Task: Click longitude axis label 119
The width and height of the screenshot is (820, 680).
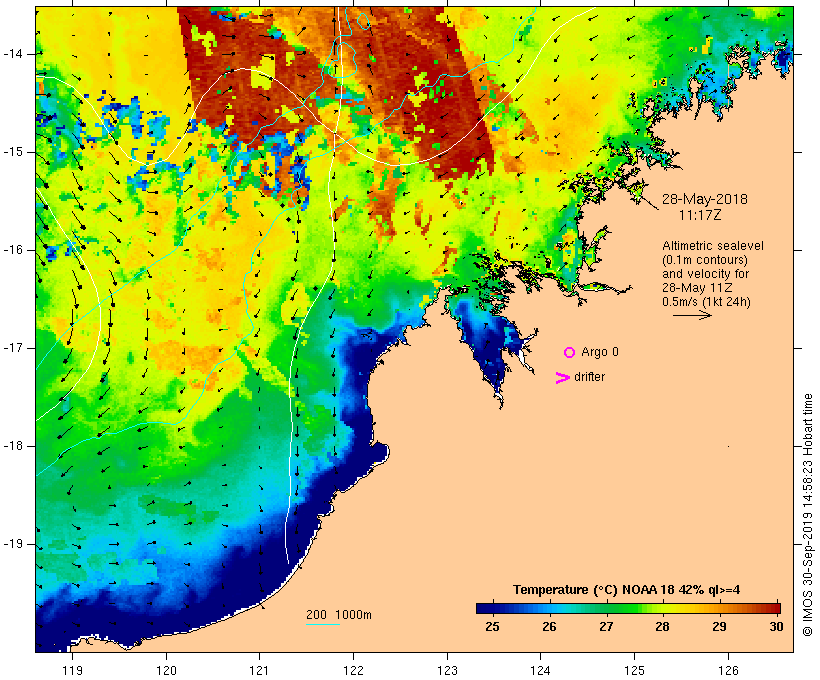Action: (x=72, y=670)
